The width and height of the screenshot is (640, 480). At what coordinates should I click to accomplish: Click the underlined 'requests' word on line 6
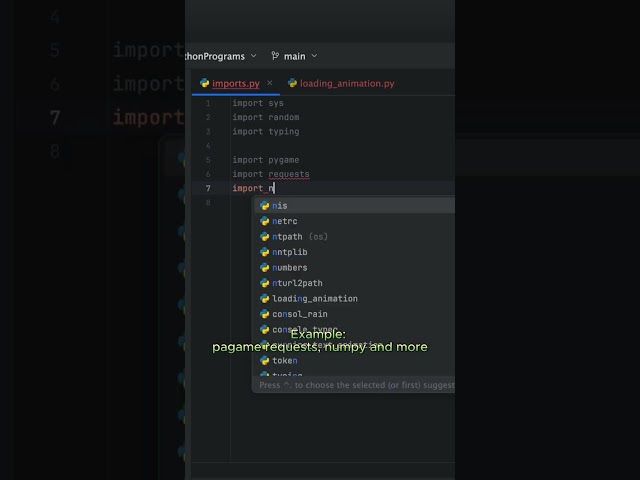point(289,174)
